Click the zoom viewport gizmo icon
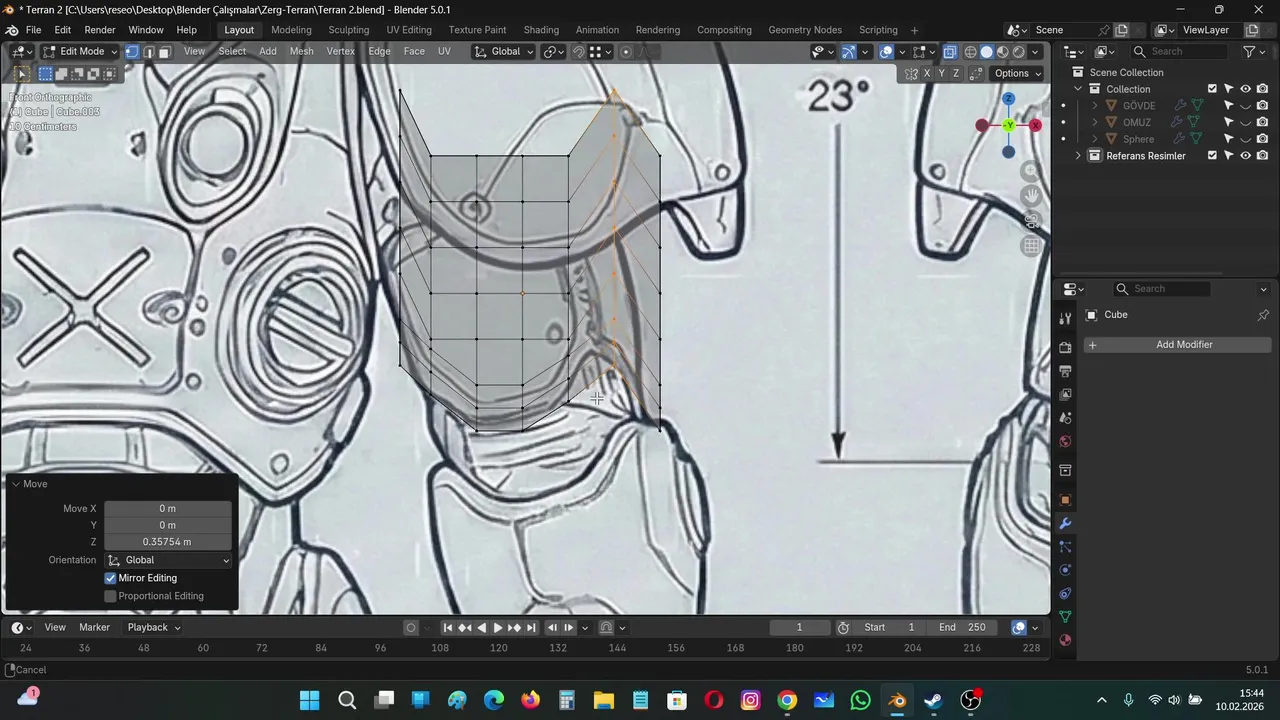1280x720 pixels. pos(1032,171)
